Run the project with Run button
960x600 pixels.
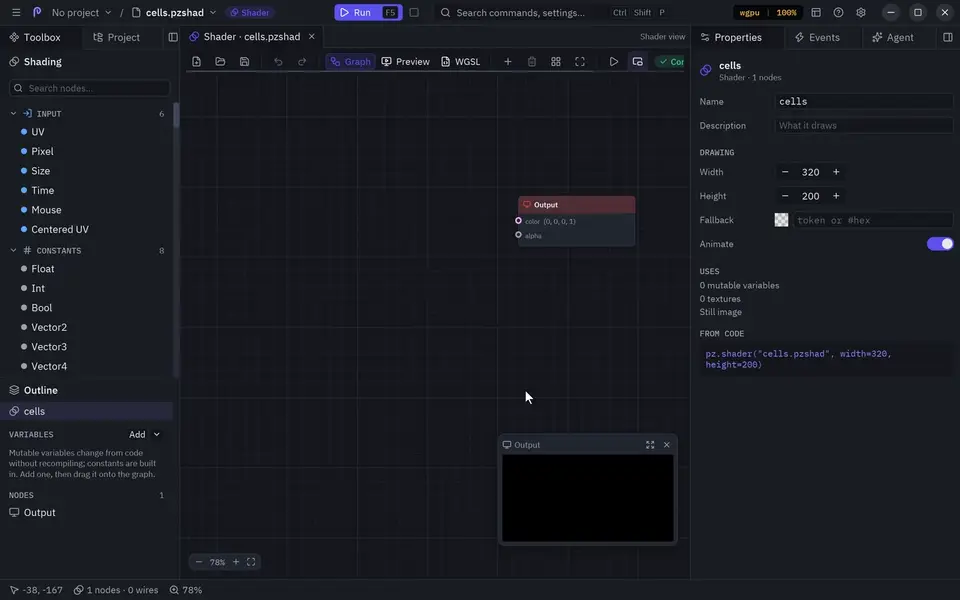coord(368,12)
